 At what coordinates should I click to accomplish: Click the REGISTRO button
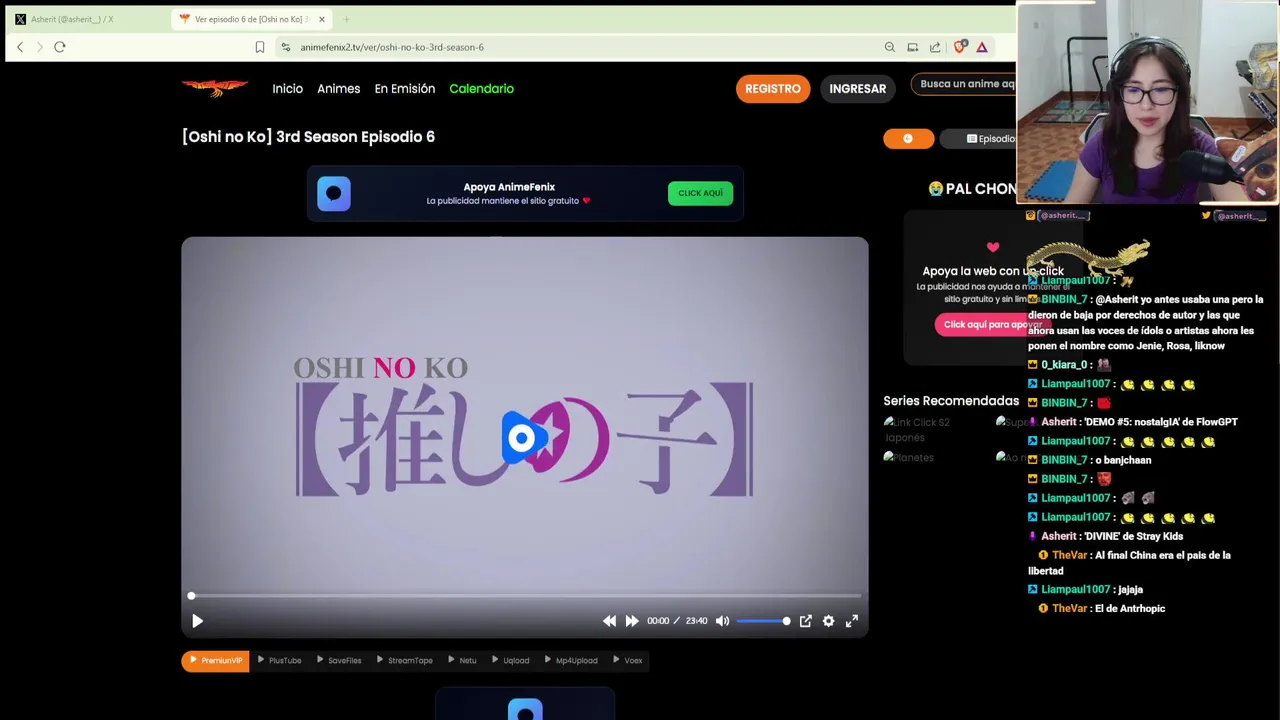772,89
